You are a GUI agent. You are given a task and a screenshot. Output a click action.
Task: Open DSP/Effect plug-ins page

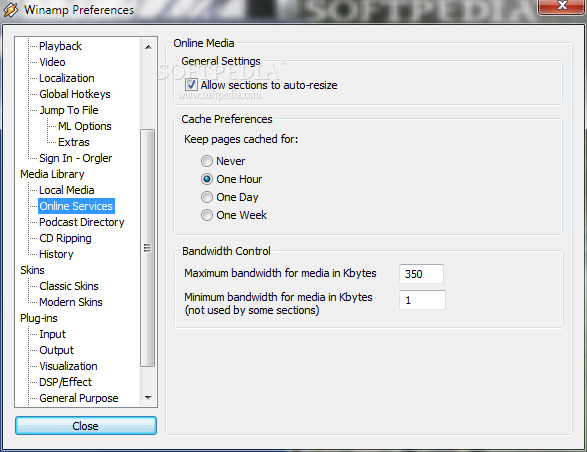[x=65, y=382]
